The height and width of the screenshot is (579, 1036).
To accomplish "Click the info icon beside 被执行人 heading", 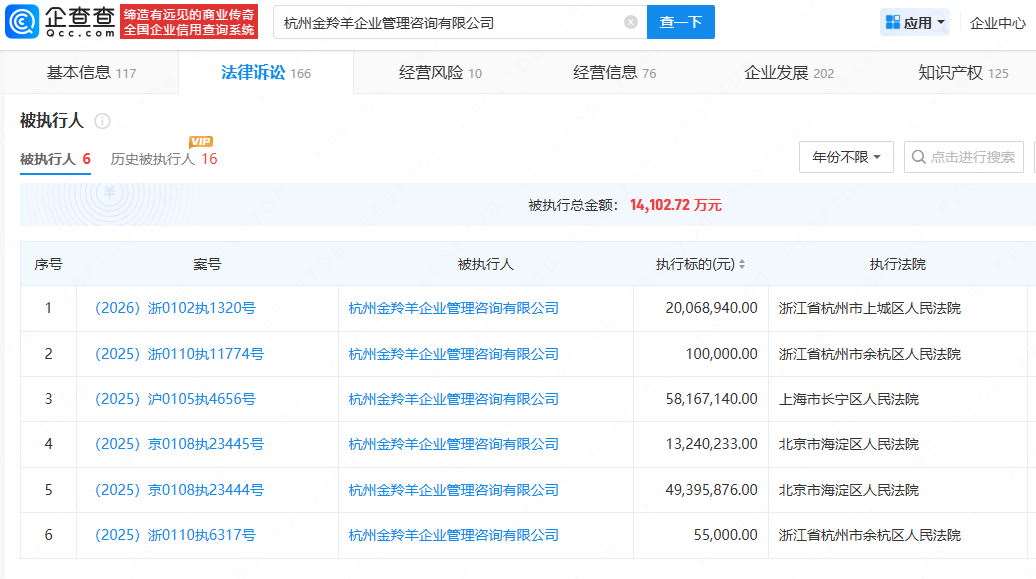I will tap(102, 121).
